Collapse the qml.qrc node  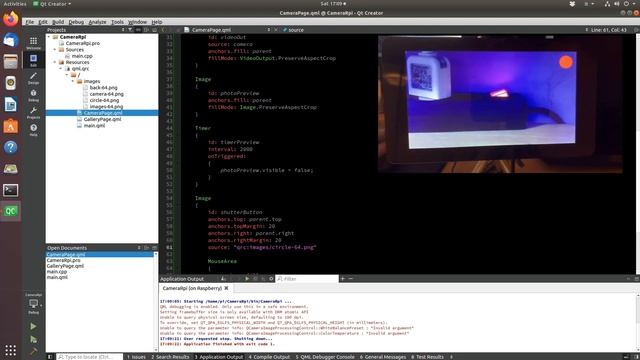(61, 69)
